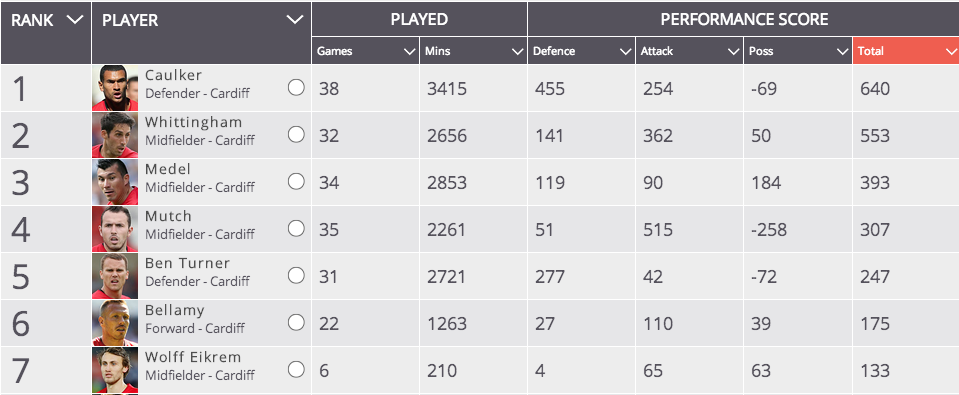Select Whittingham's radio button

point(296,135)
